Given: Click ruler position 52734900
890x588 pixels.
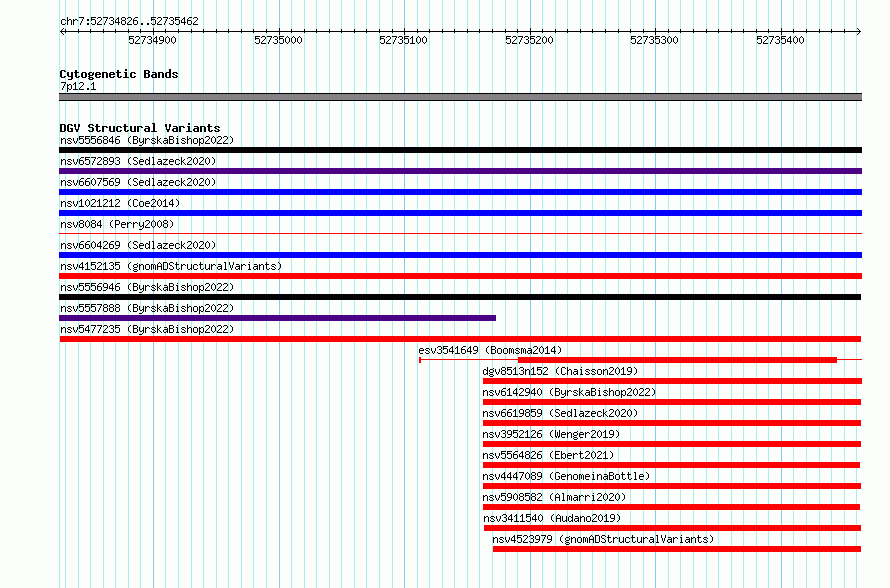Looking at the screenshot, I should pyautogui.click(x=152, y=40).
